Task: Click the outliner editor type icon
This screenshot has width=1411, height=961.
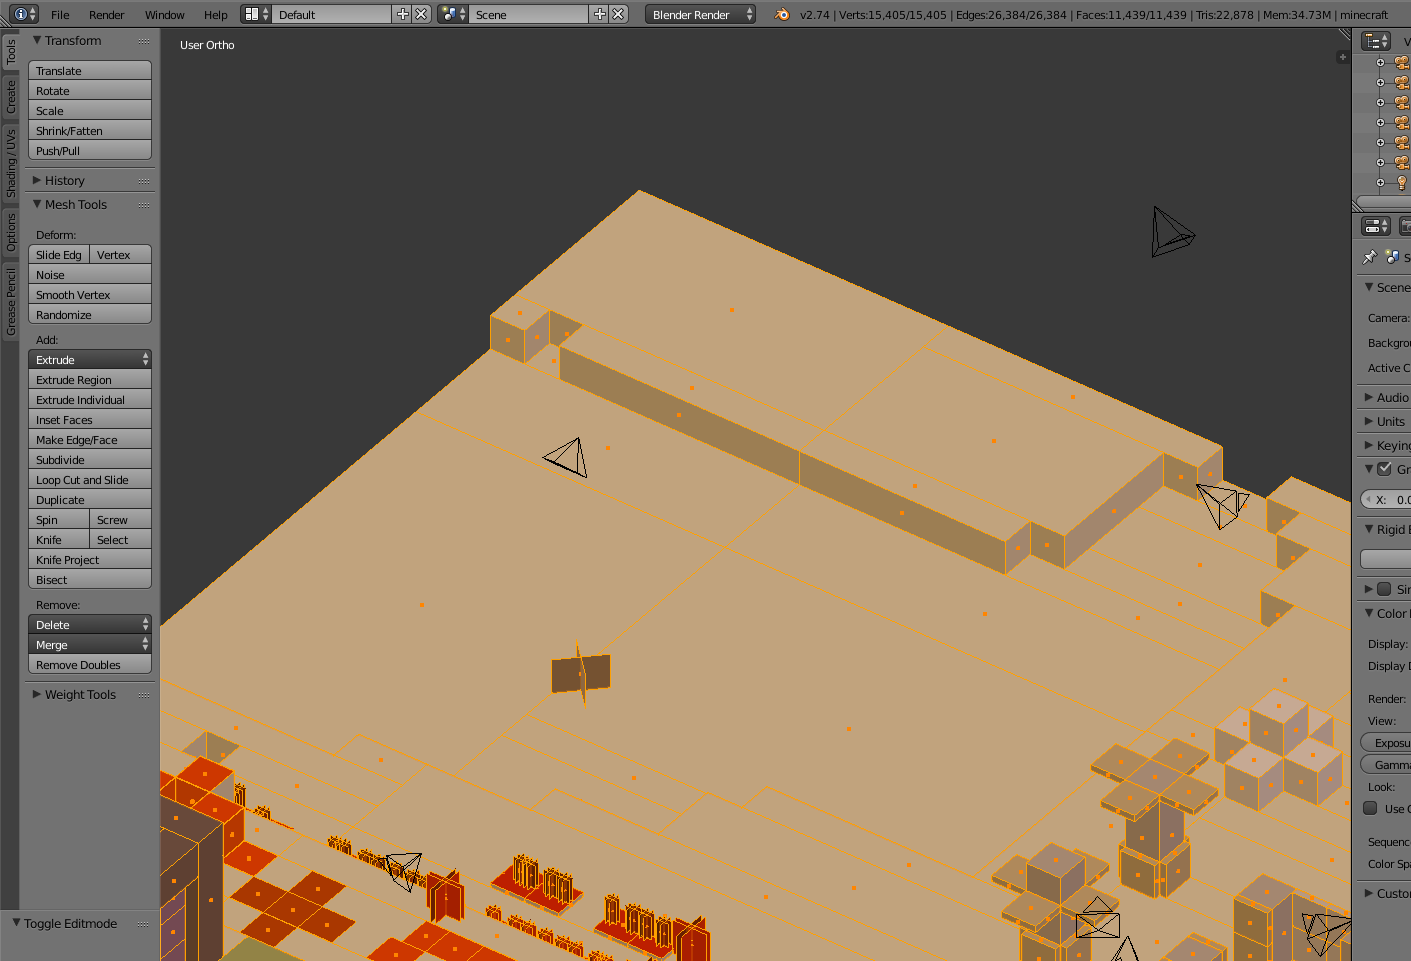Action: click(x=1376, y=41)
